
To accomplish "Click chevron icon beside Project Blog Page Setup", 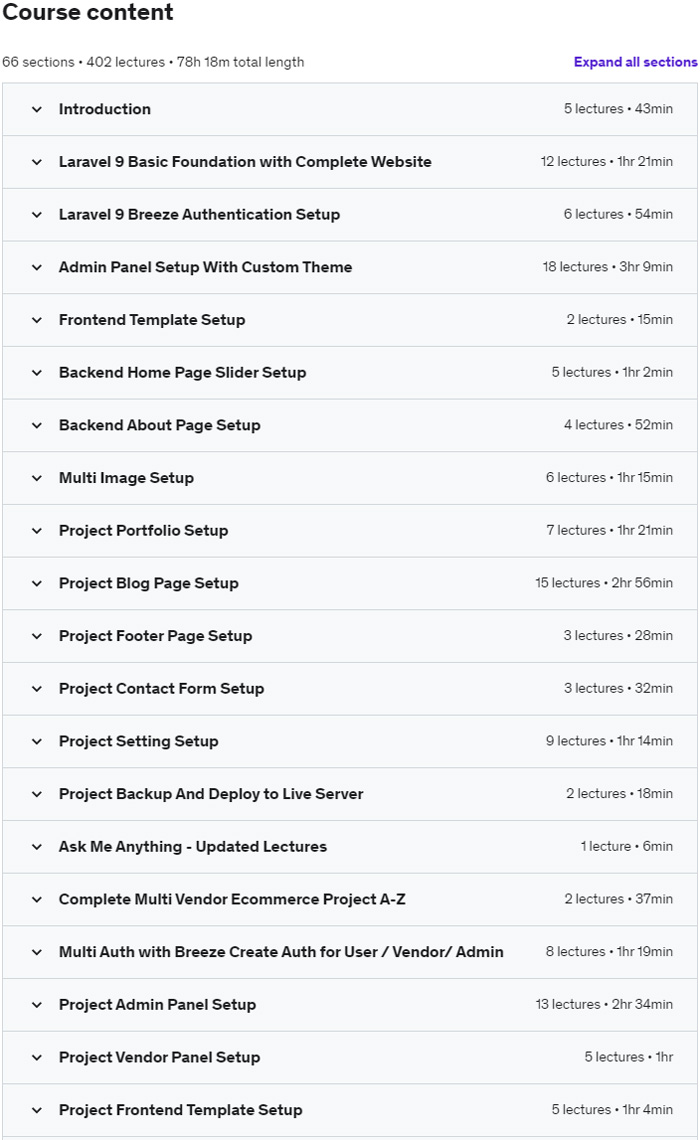I will pyautogui.click(x=37, y=583).
